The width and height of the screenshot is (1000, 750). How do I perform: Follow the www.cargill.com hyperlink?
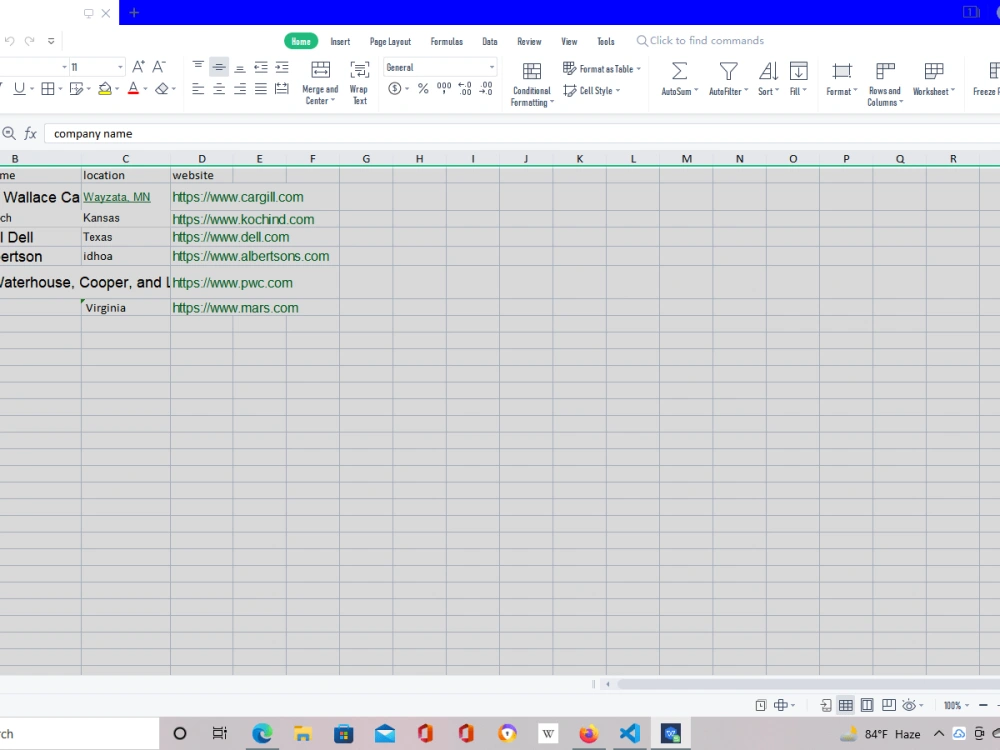click(237, 197)
